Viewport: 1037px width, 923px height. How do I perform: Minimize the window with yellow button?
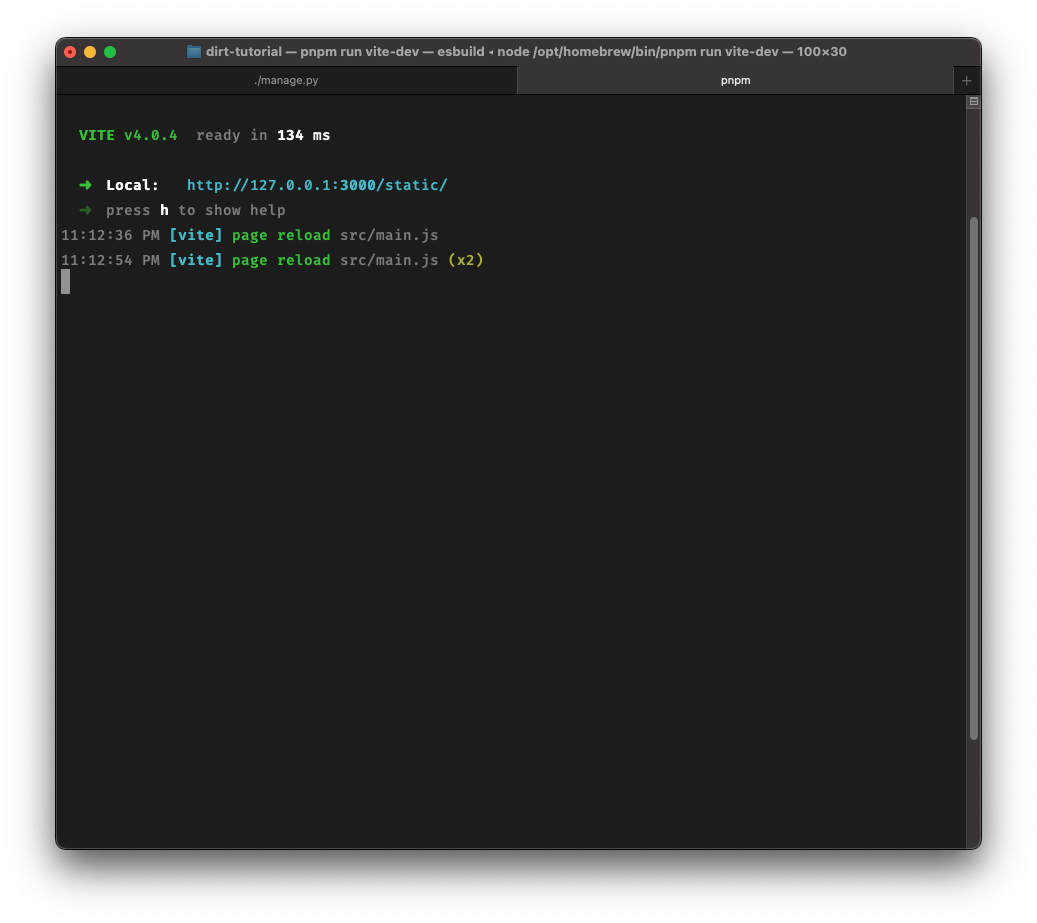[90, 52]
